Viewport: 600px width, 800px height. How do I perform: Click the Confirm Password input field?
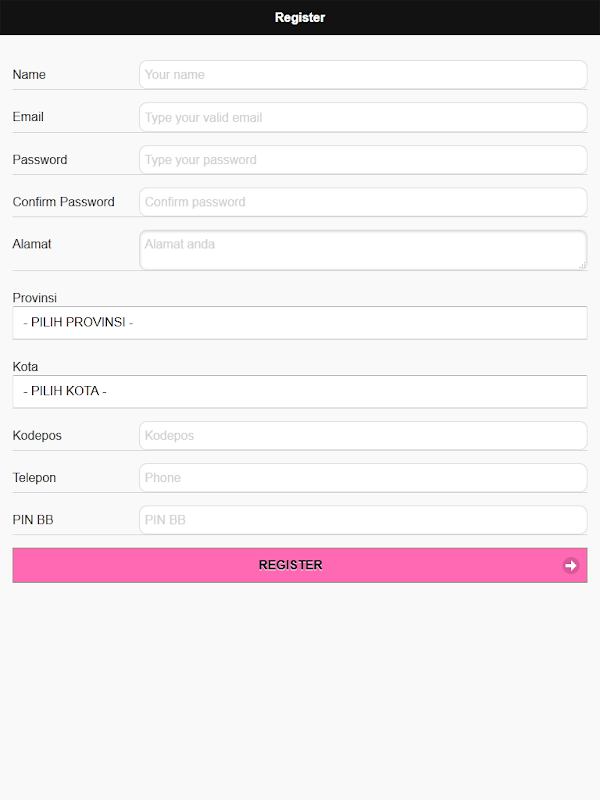(x=362, y=202)
